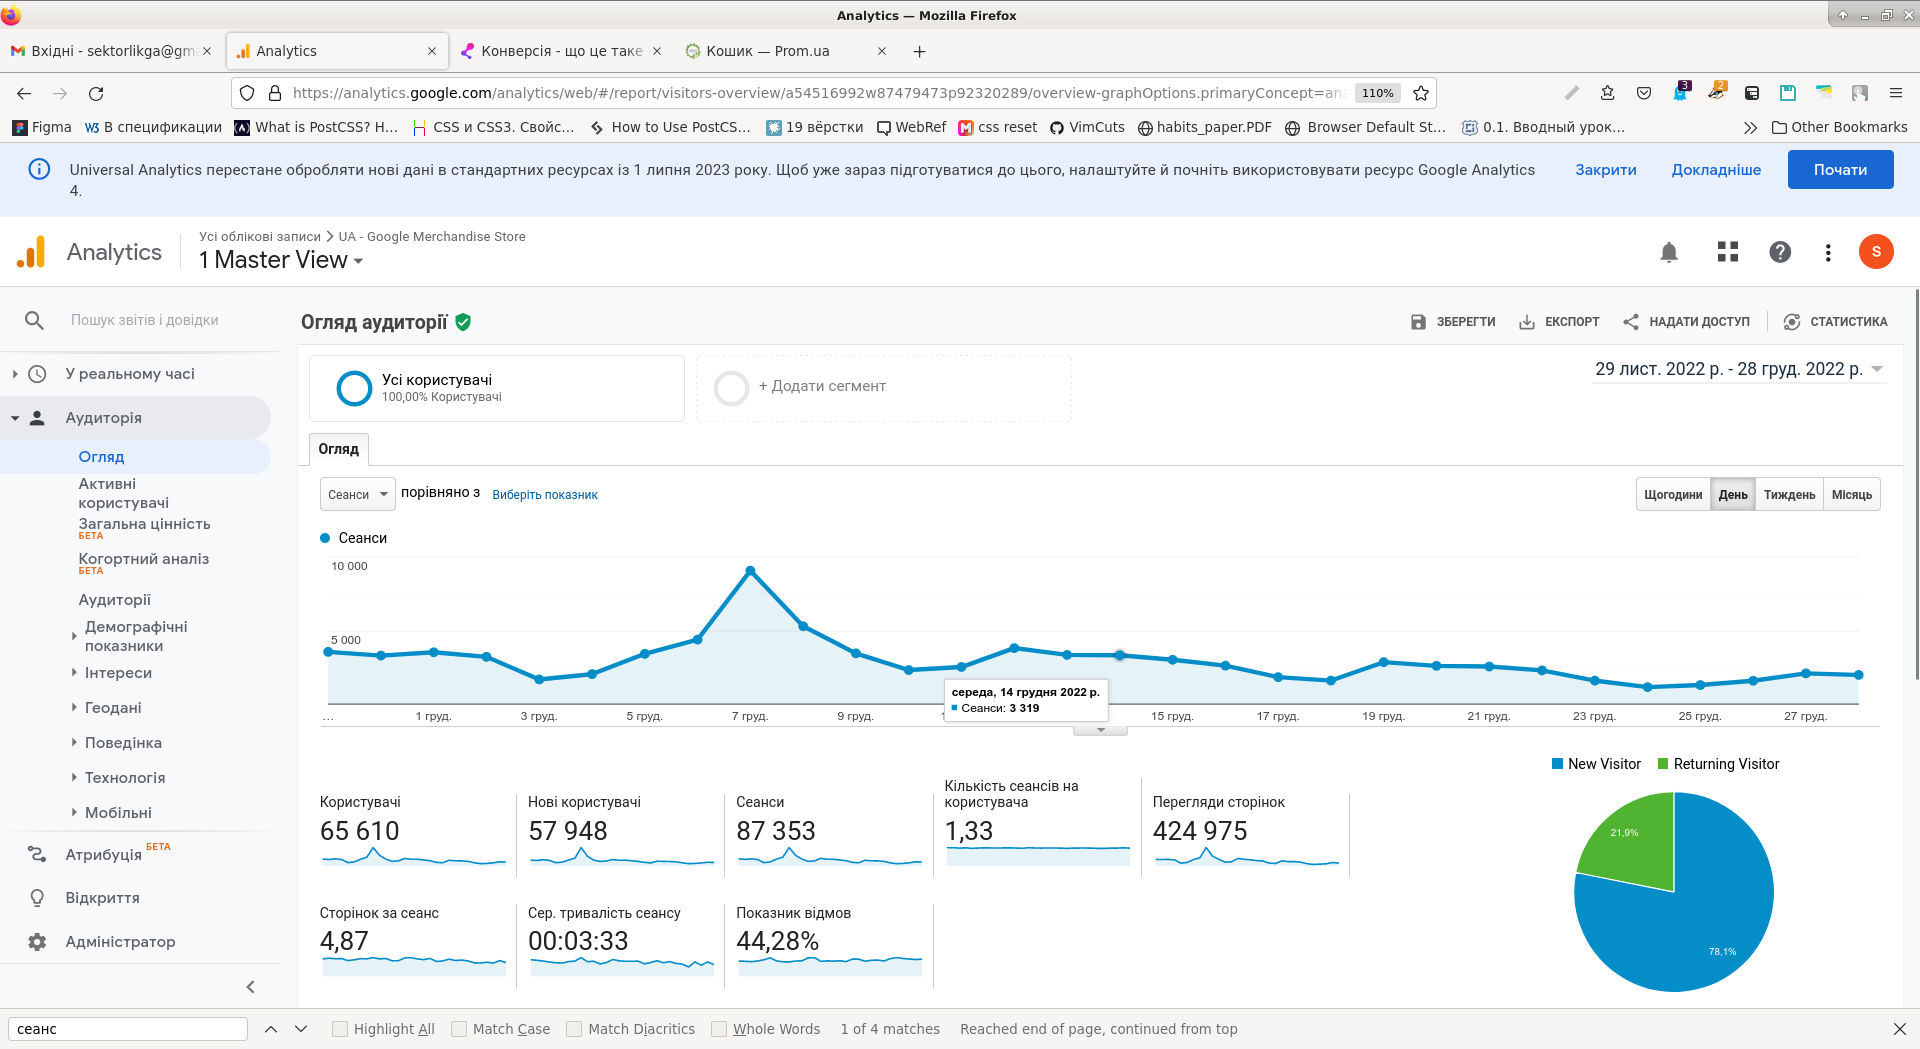Click the blue Почати button
Screen dimensions: 1920x1049
[1840, 170]
